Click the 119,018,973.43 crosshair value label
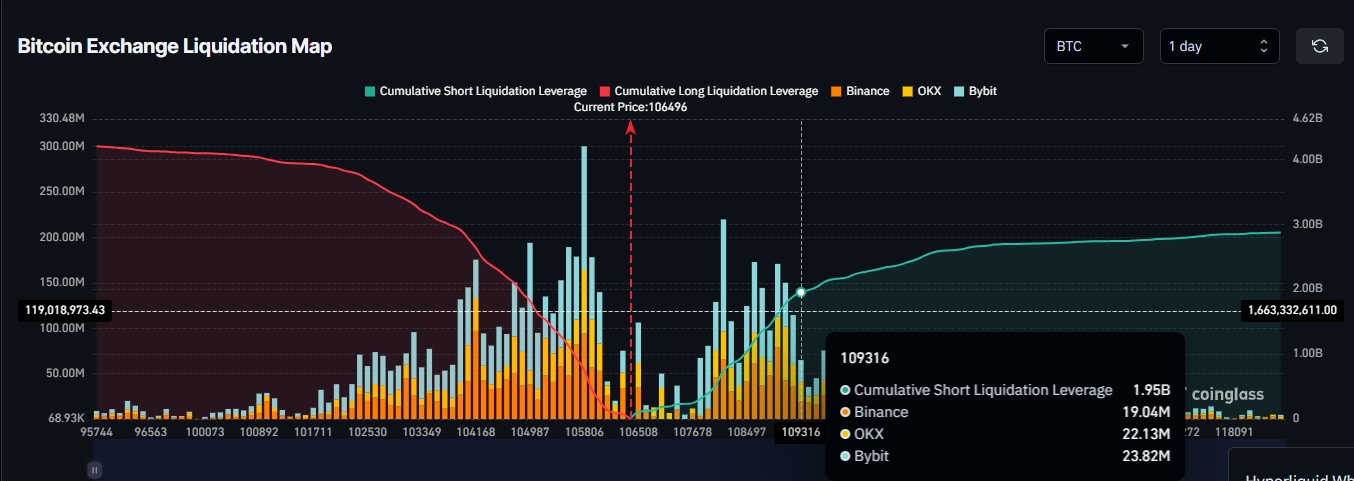This screenshot has height=481, width=1354. coord(64,310)
